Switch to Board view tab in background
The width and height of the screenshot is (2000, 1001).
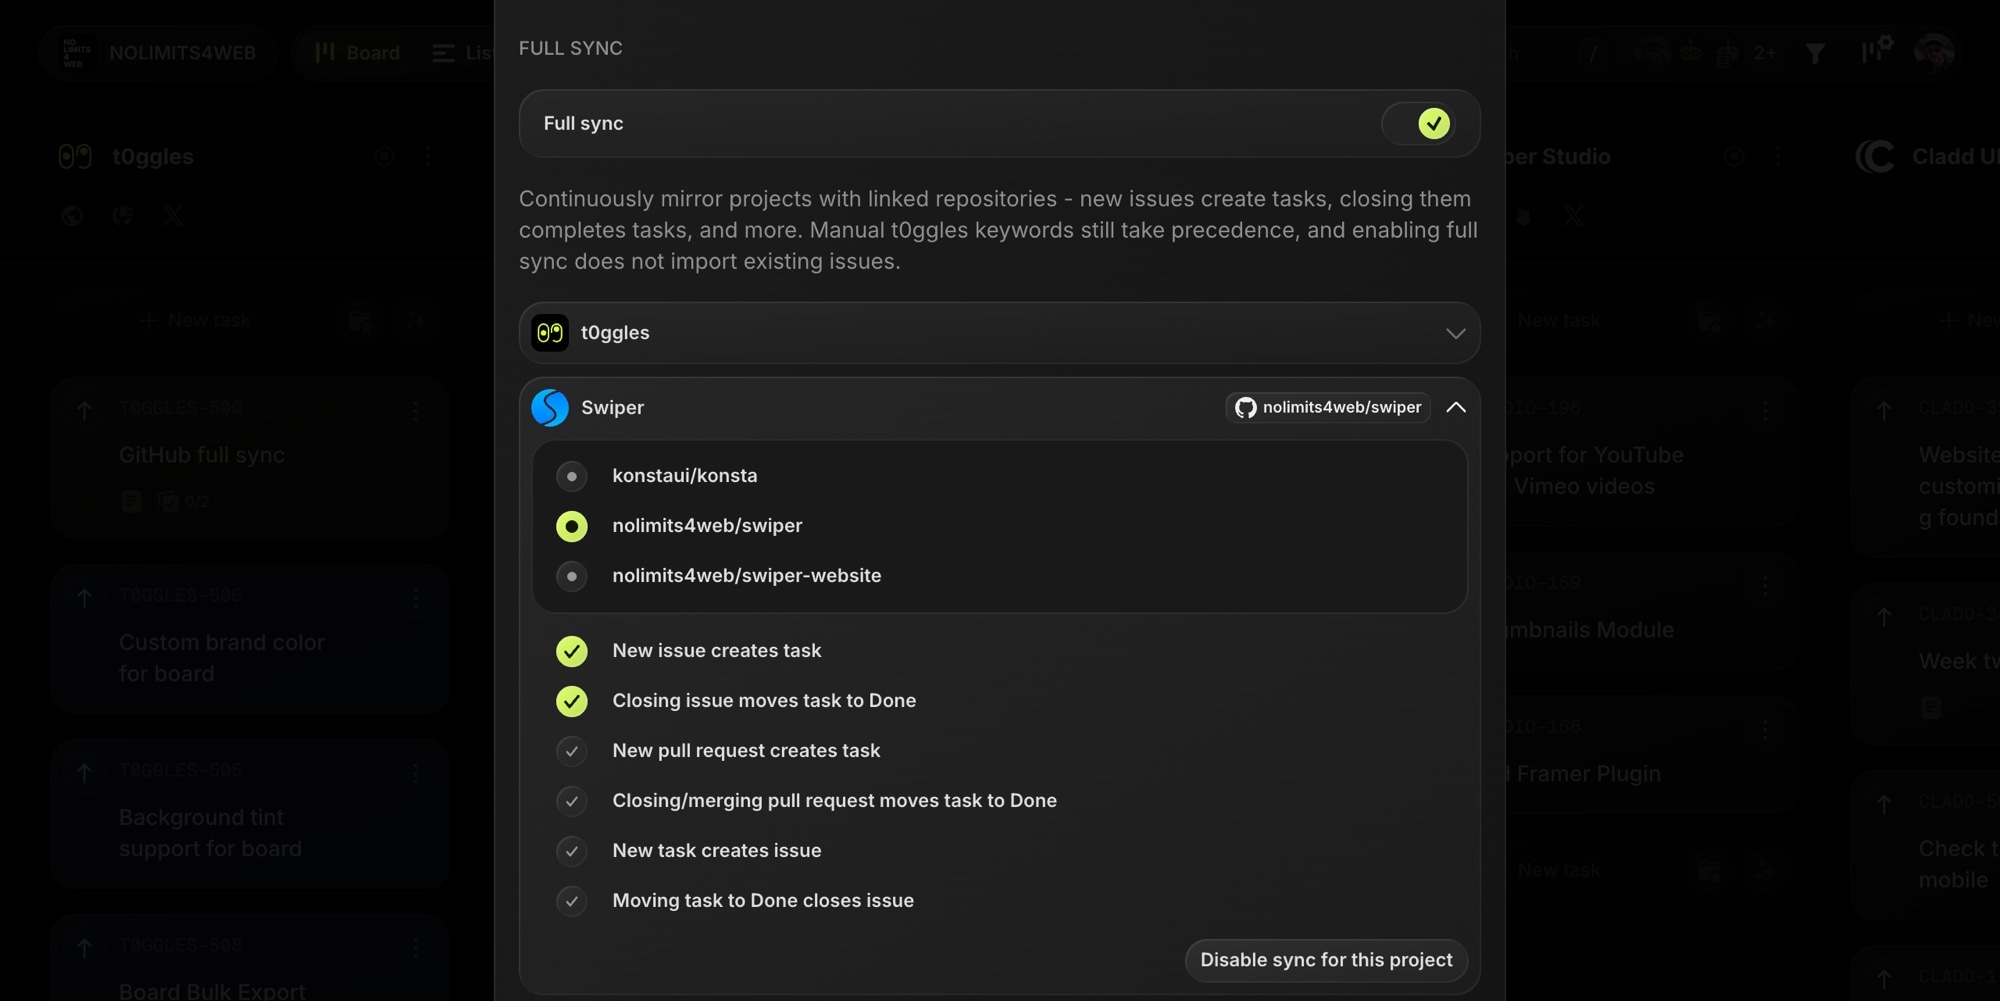pyautogui.click(x=357, y=53)
